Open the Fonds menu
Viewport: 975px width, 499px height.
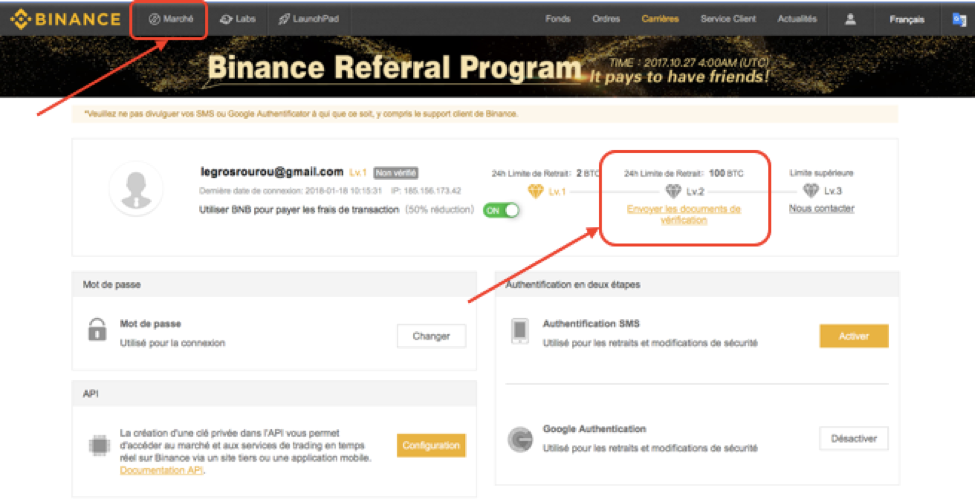pyautogui.click(x=558, y=19)
